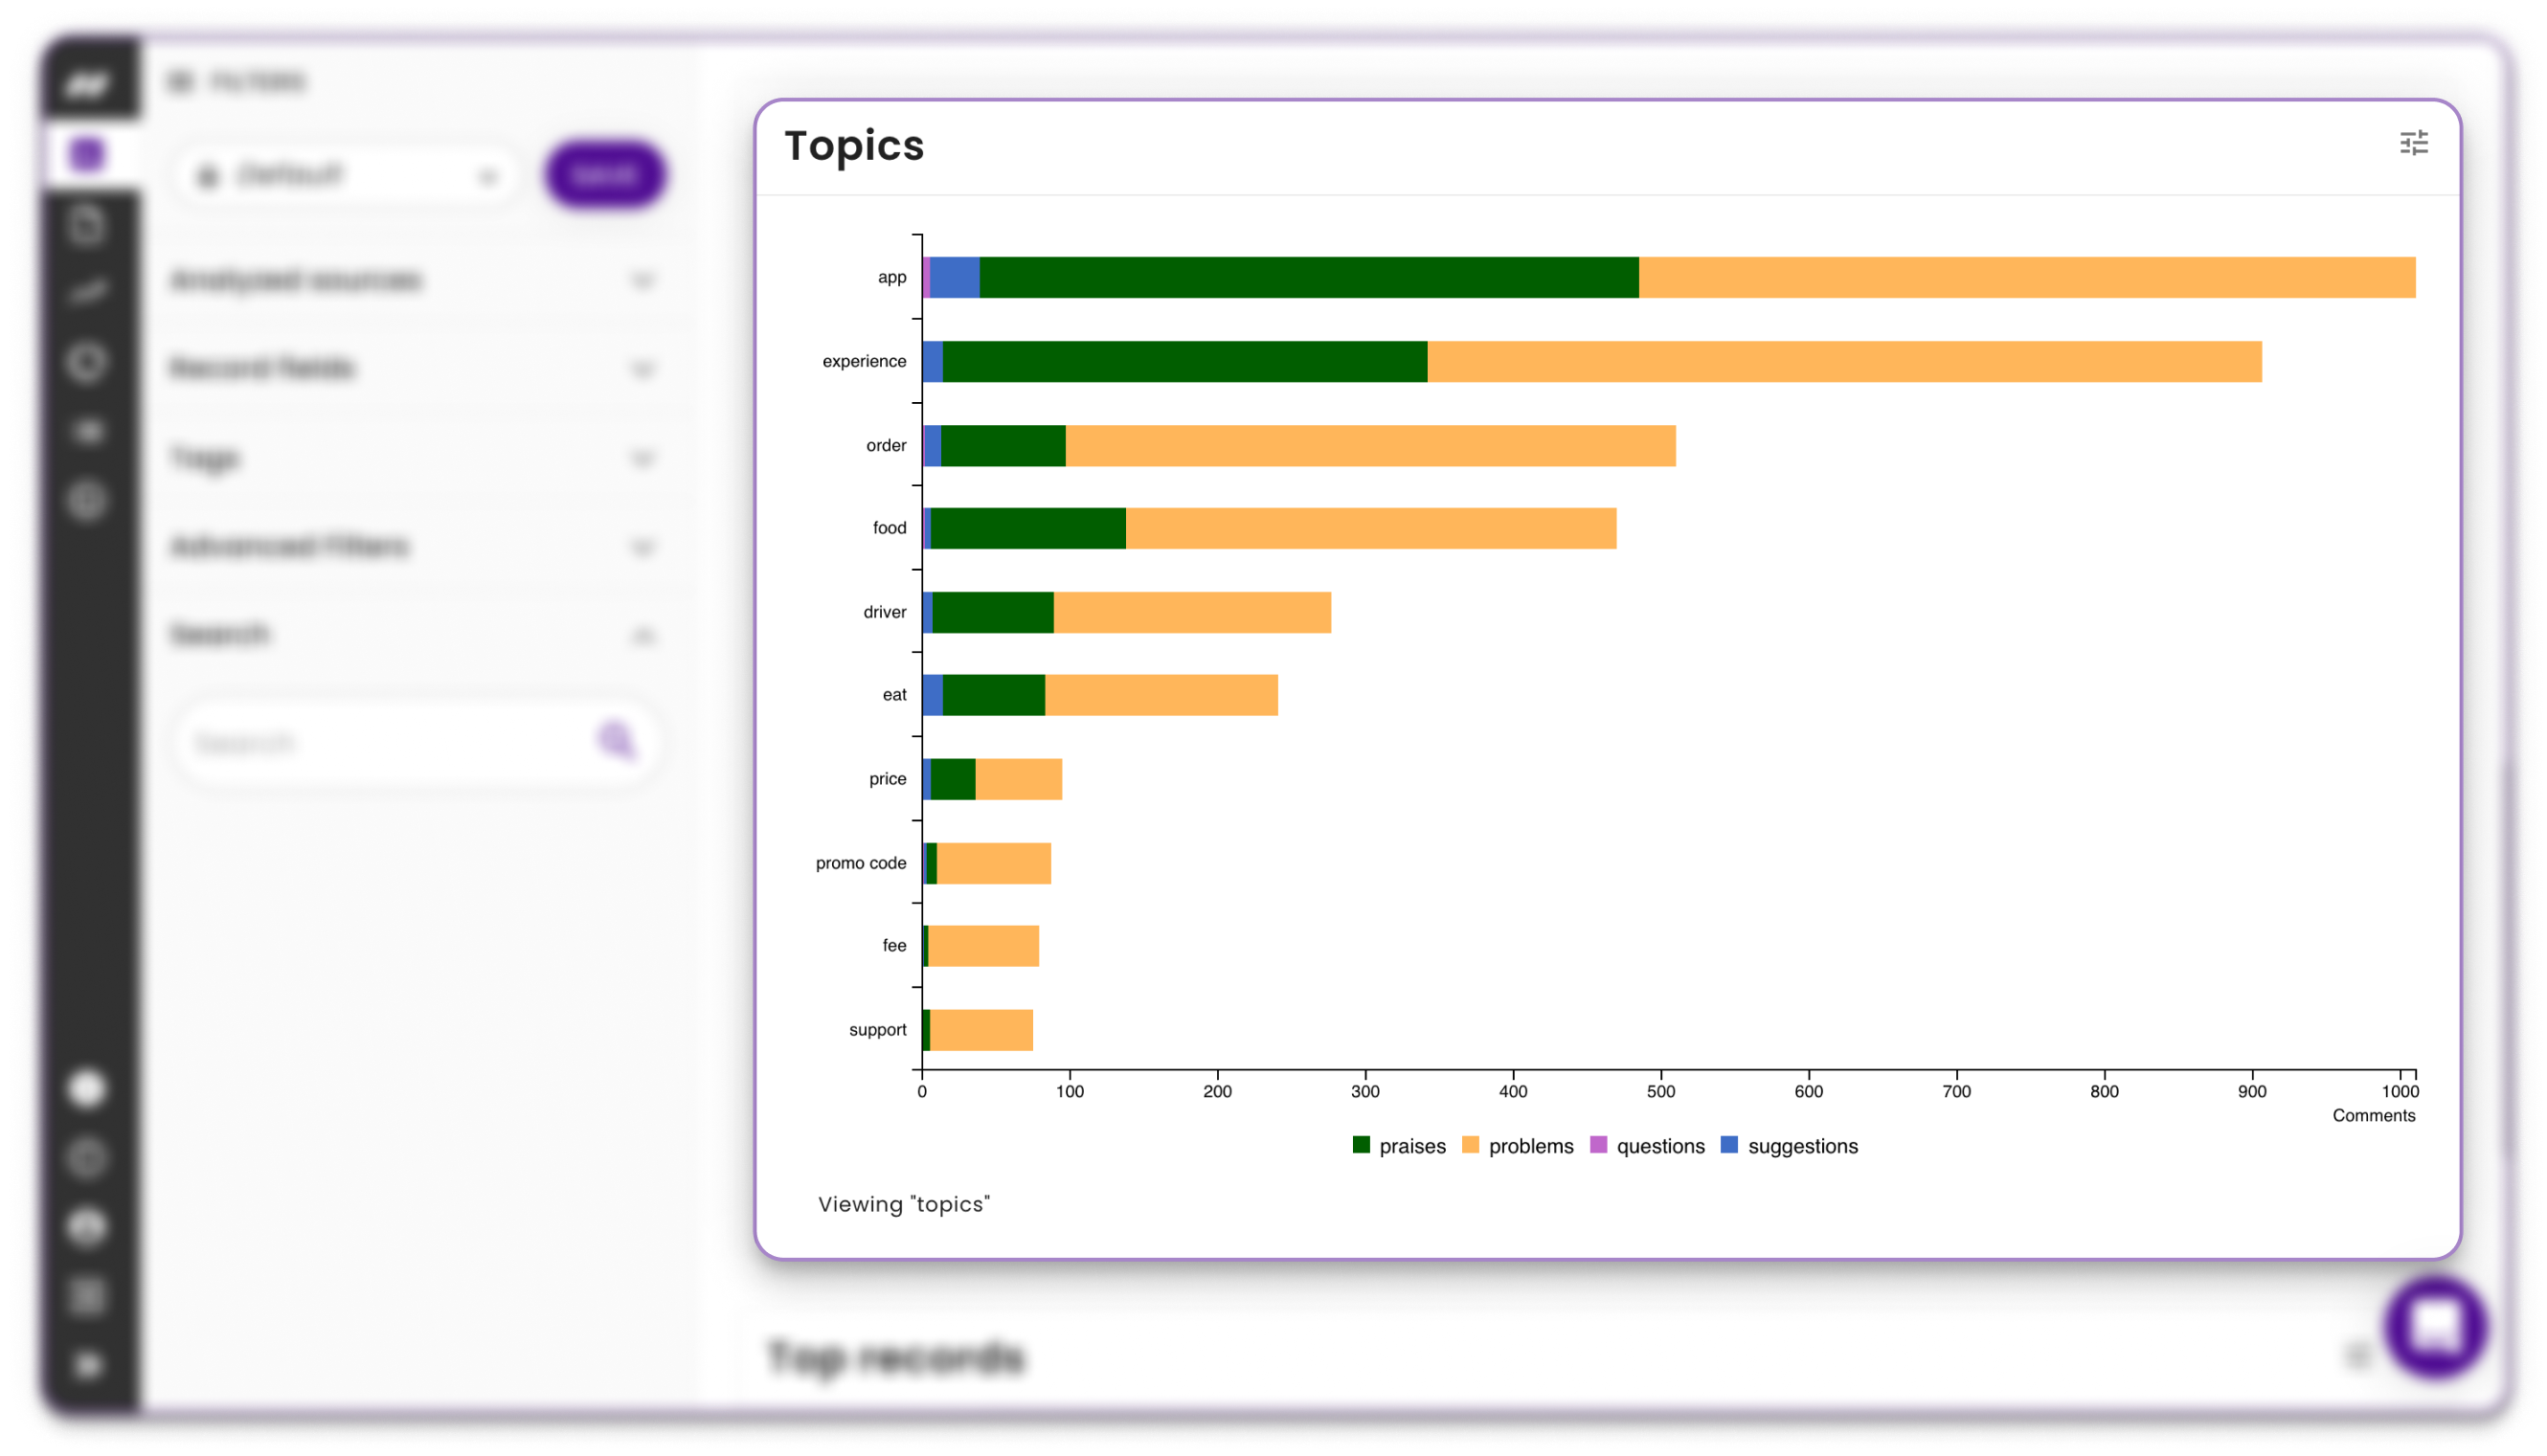Click the orange problems segment of app bar
The height and width of the screenshot is (1456, 2547).
click(x=2027, y=277)
